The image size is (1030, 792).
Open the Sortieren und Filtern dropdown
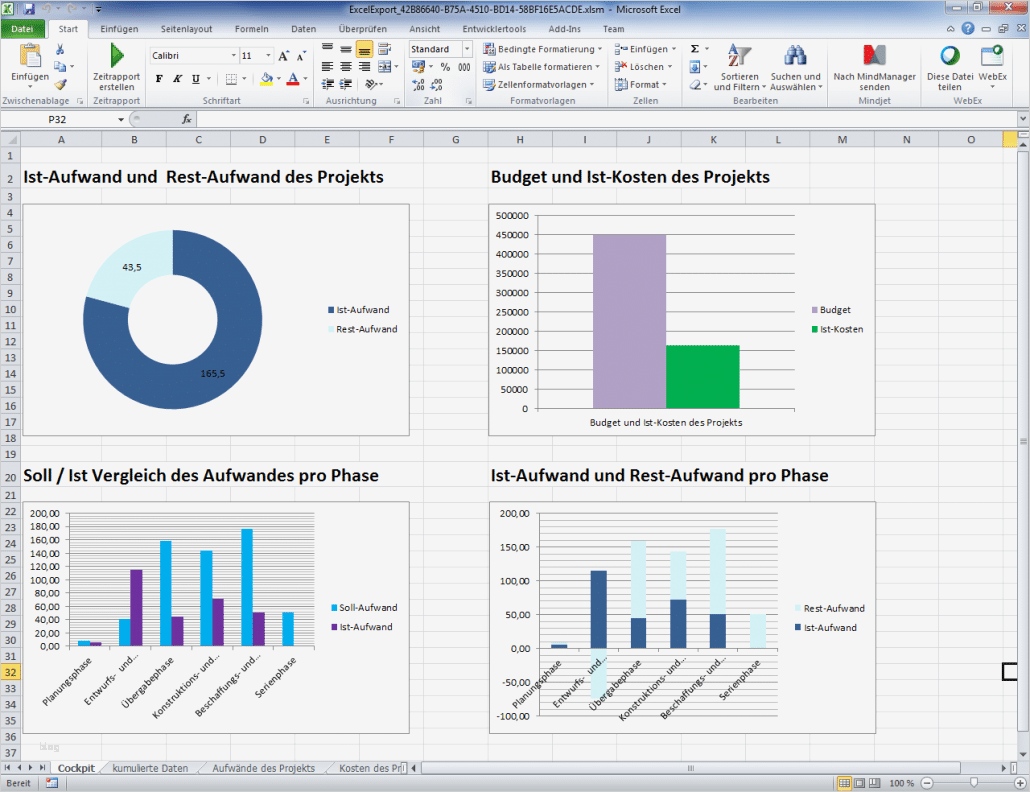[x=739, y=68]
